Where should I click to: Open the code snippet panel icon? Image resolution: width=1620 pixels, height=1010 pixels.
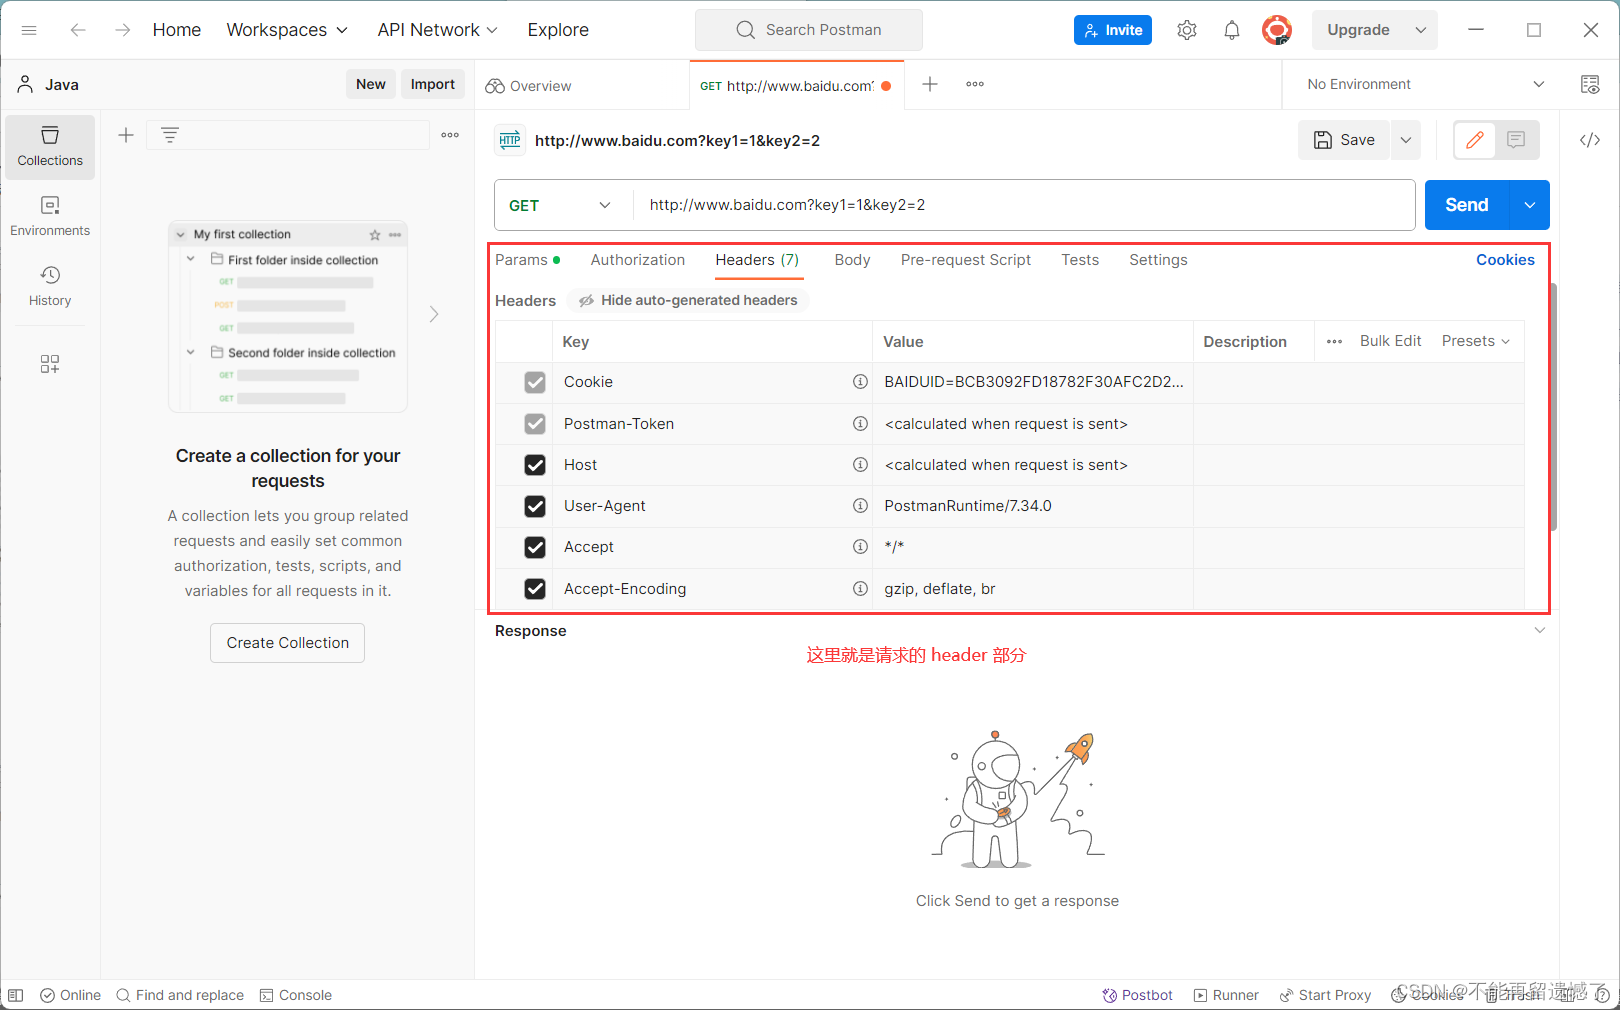click(1590, 140)
